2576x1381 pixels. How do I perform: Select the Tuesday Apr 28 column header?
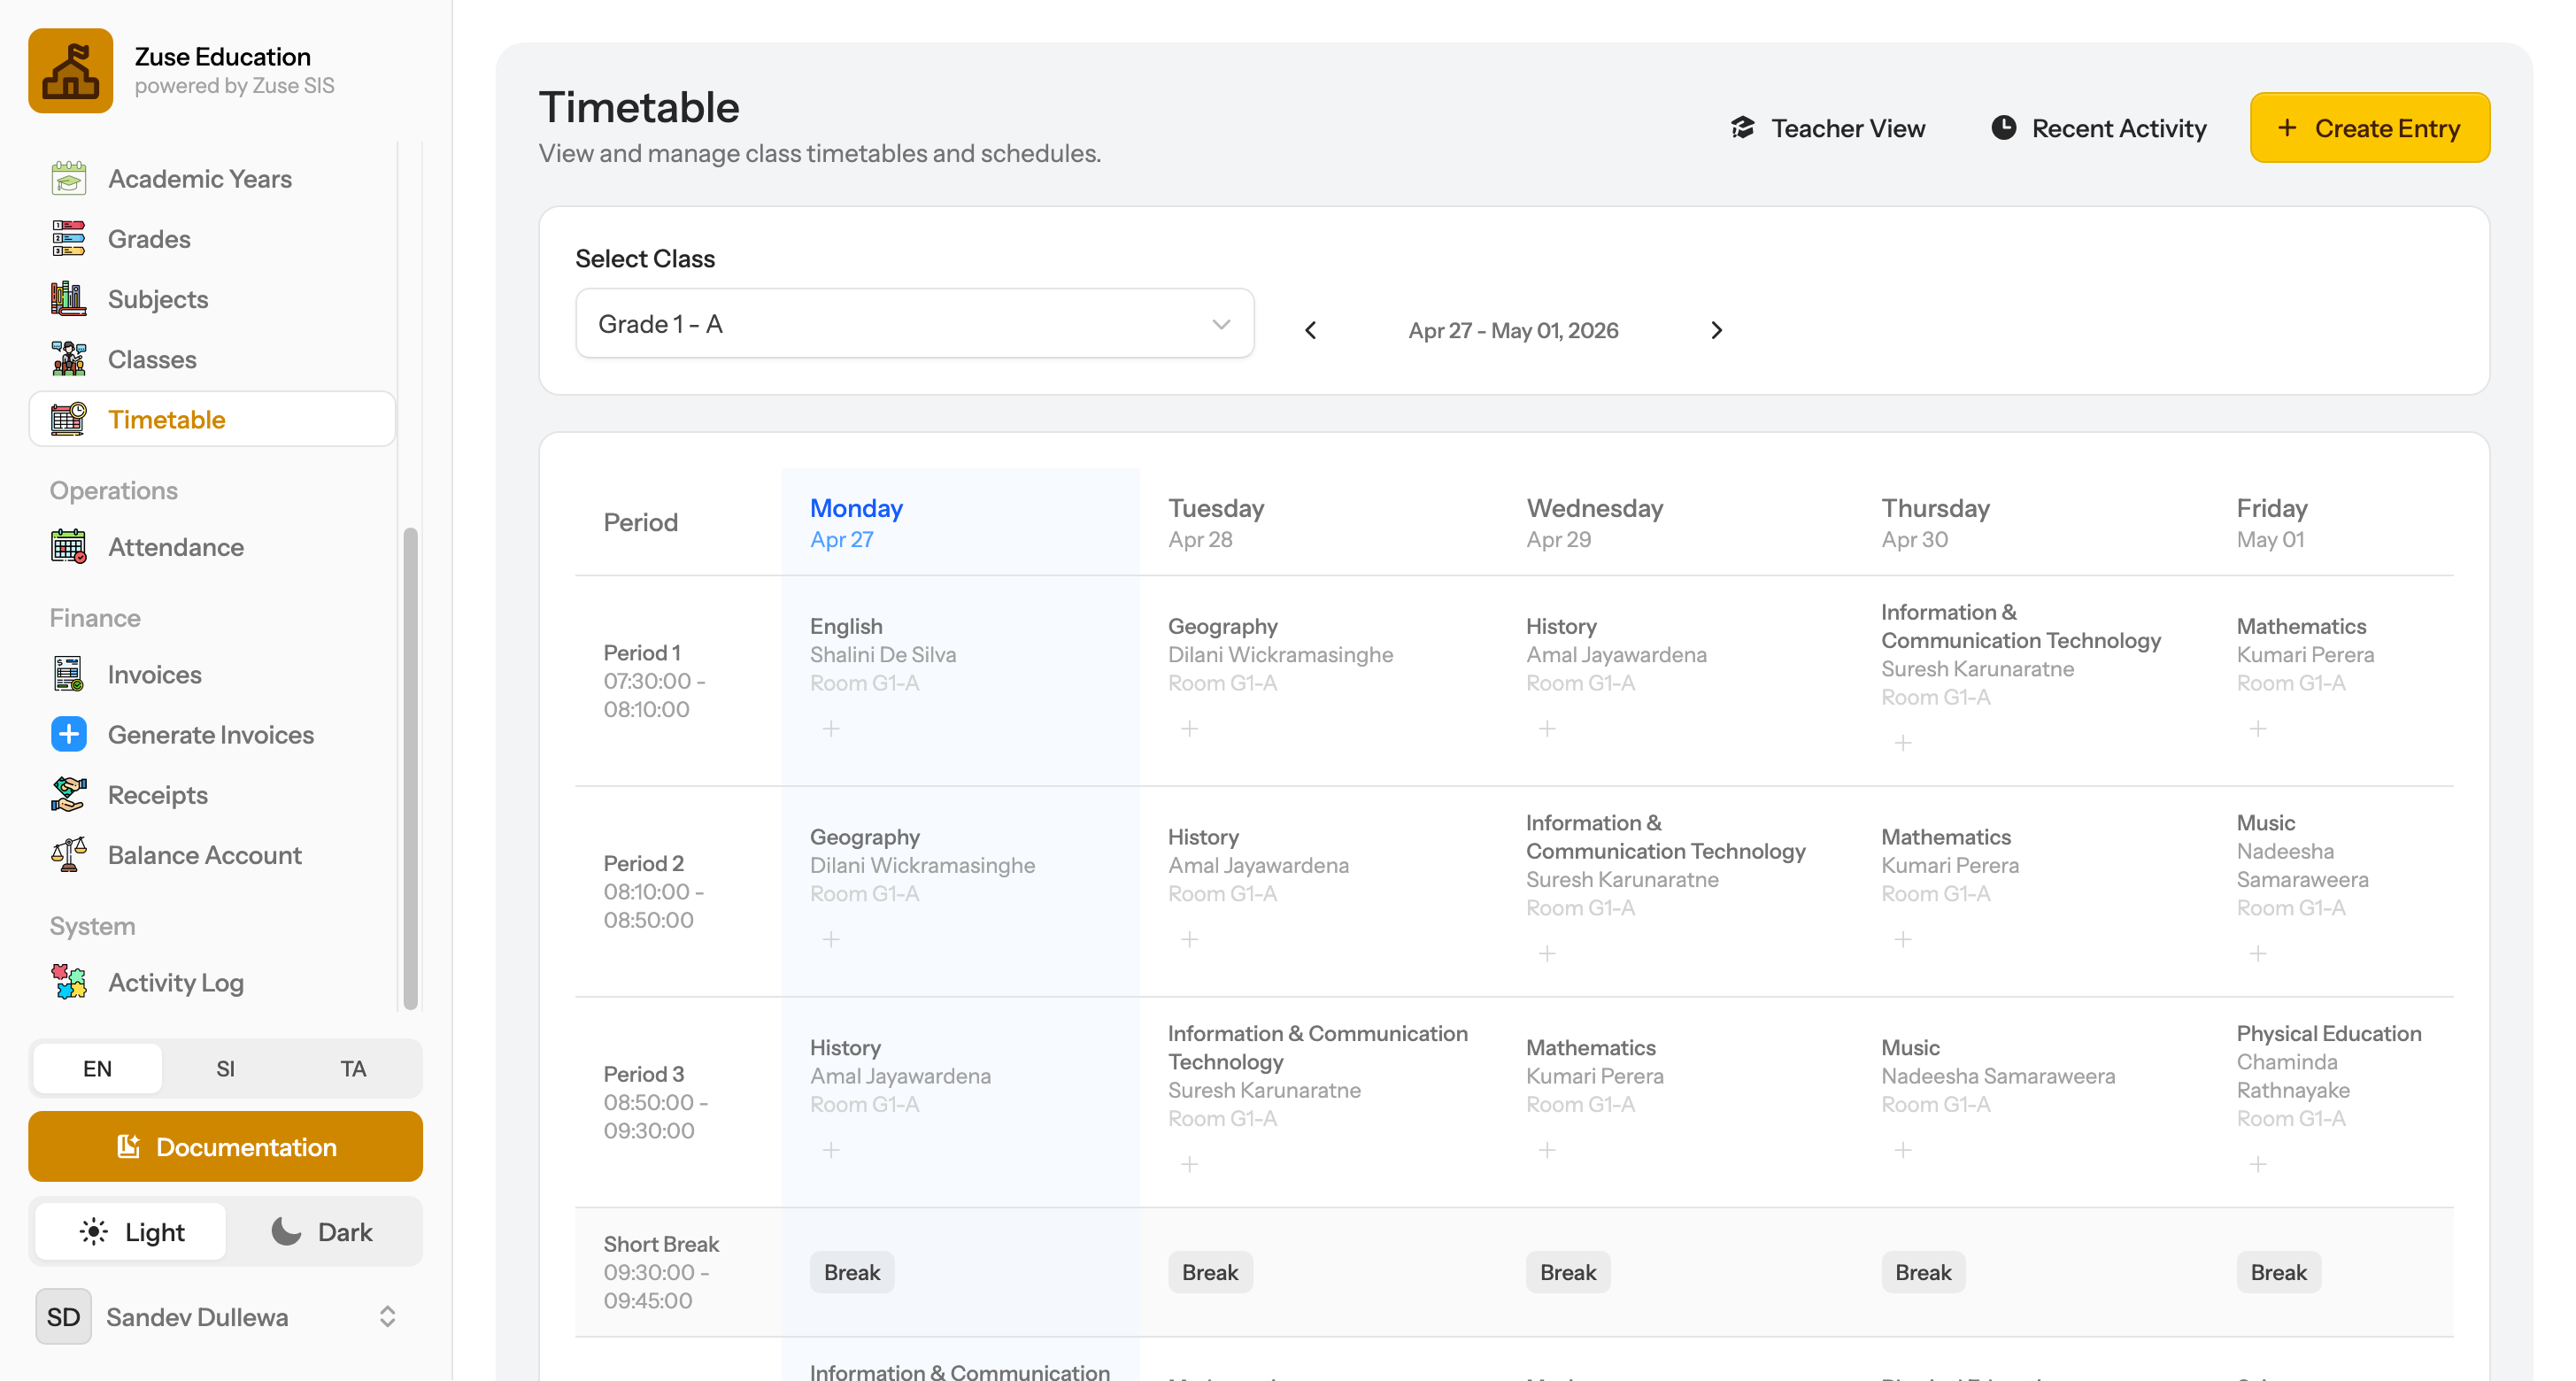pos(1318,522)
